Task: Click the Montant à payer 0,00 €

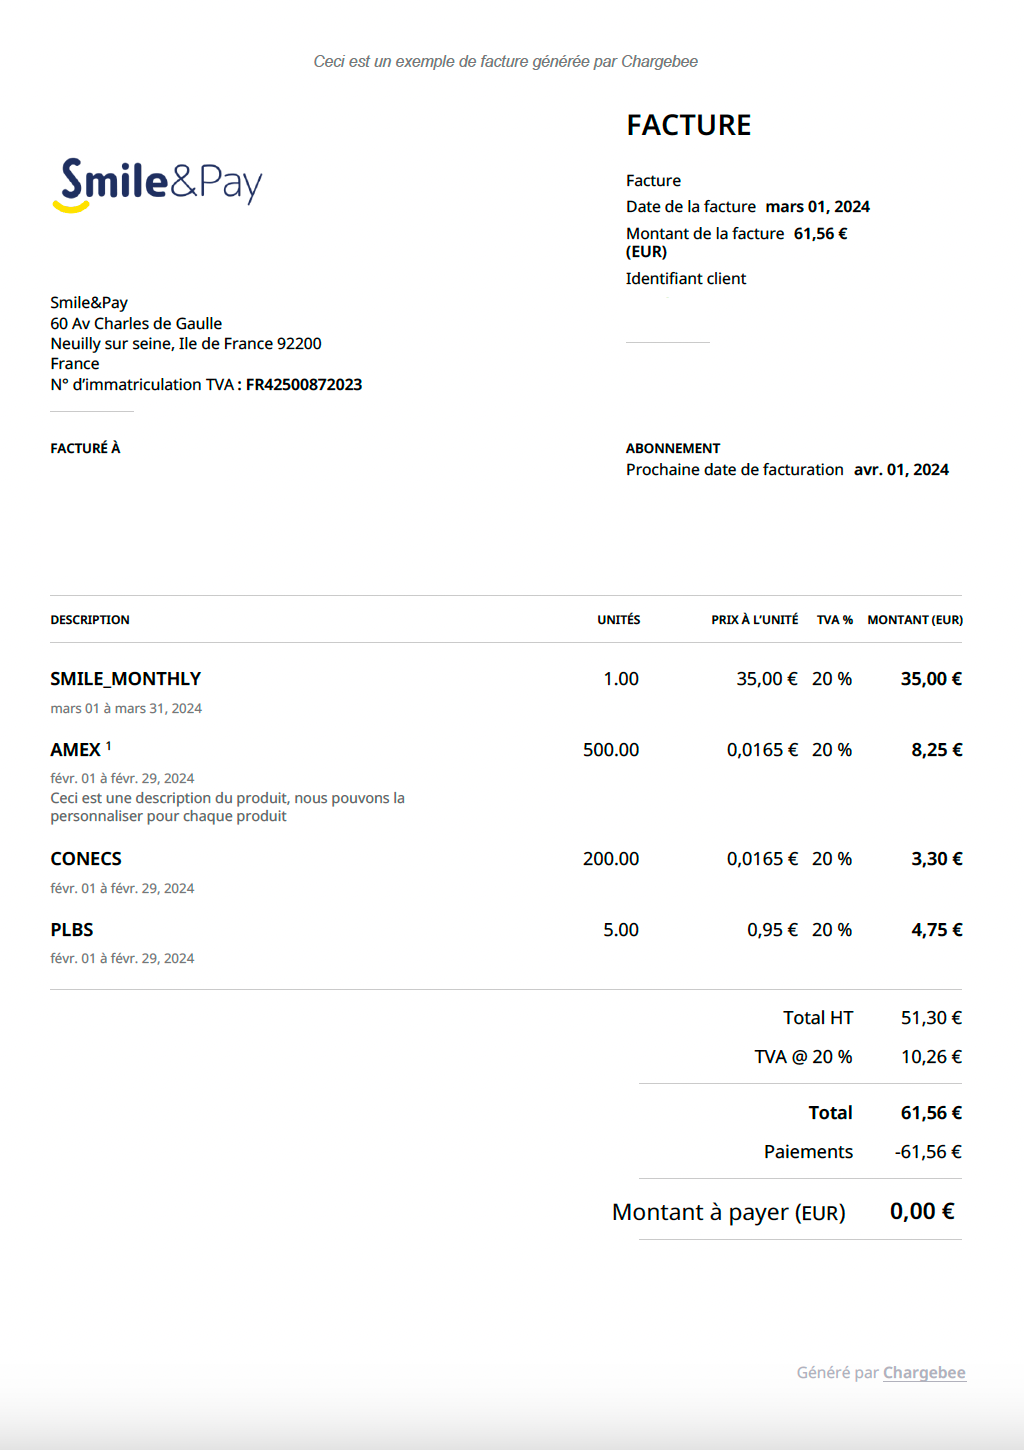Action: (x=921, y=1212)
